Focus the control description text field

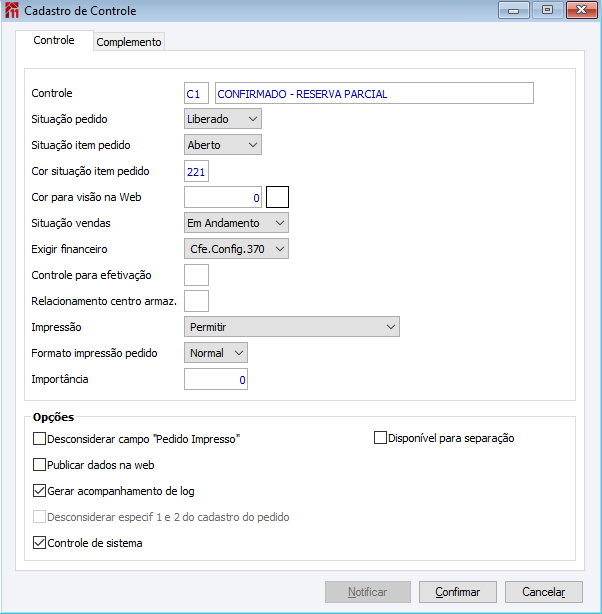(x=374, y=93)
